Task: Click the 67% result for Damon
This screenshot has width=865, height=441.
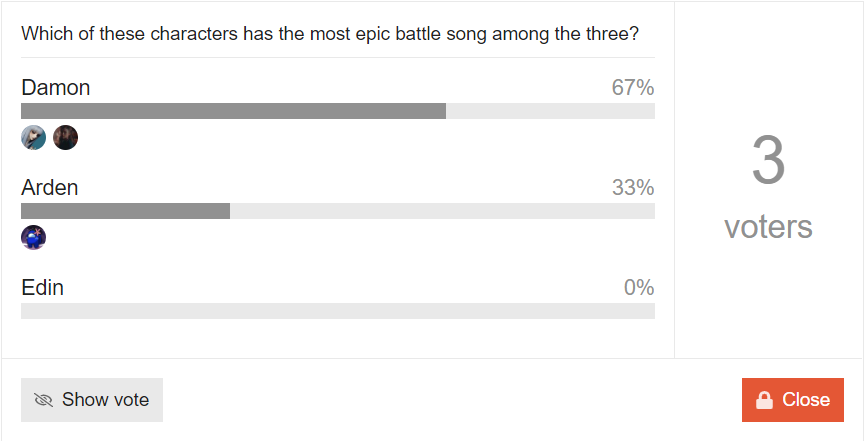Action: [x=632, y=88]
